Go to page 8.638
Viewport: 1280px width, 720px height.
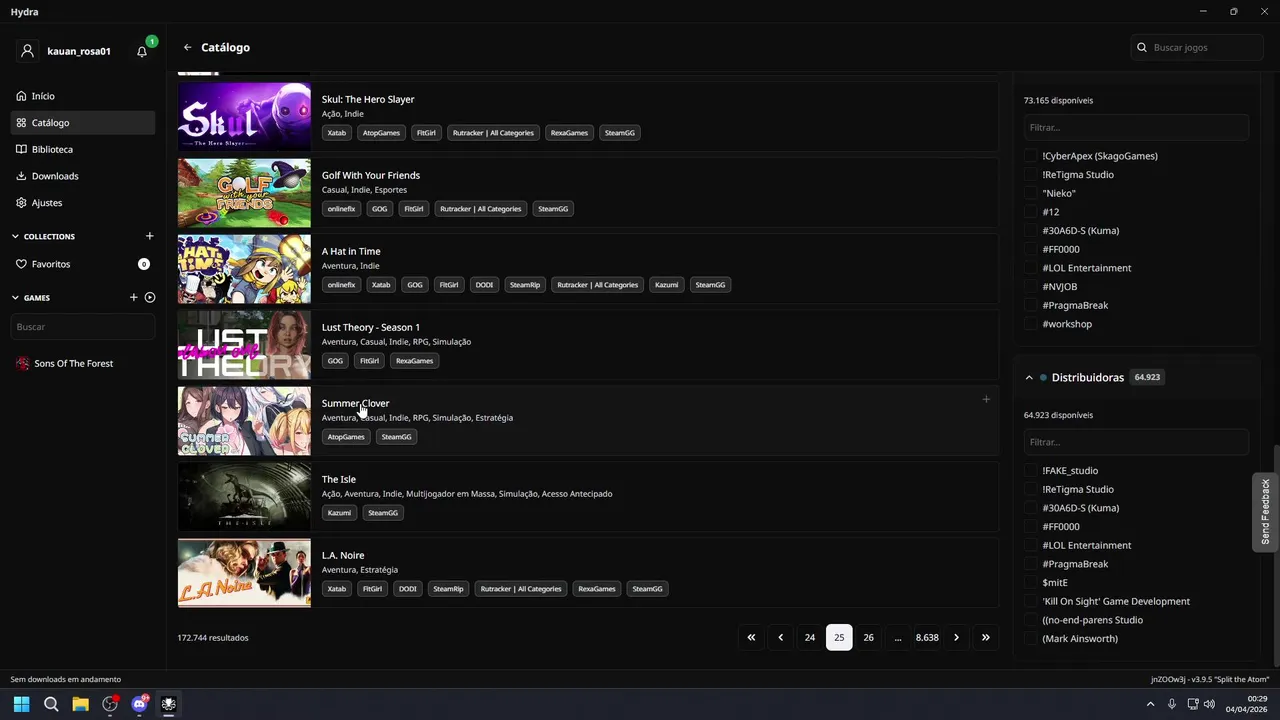coord(927,637)
